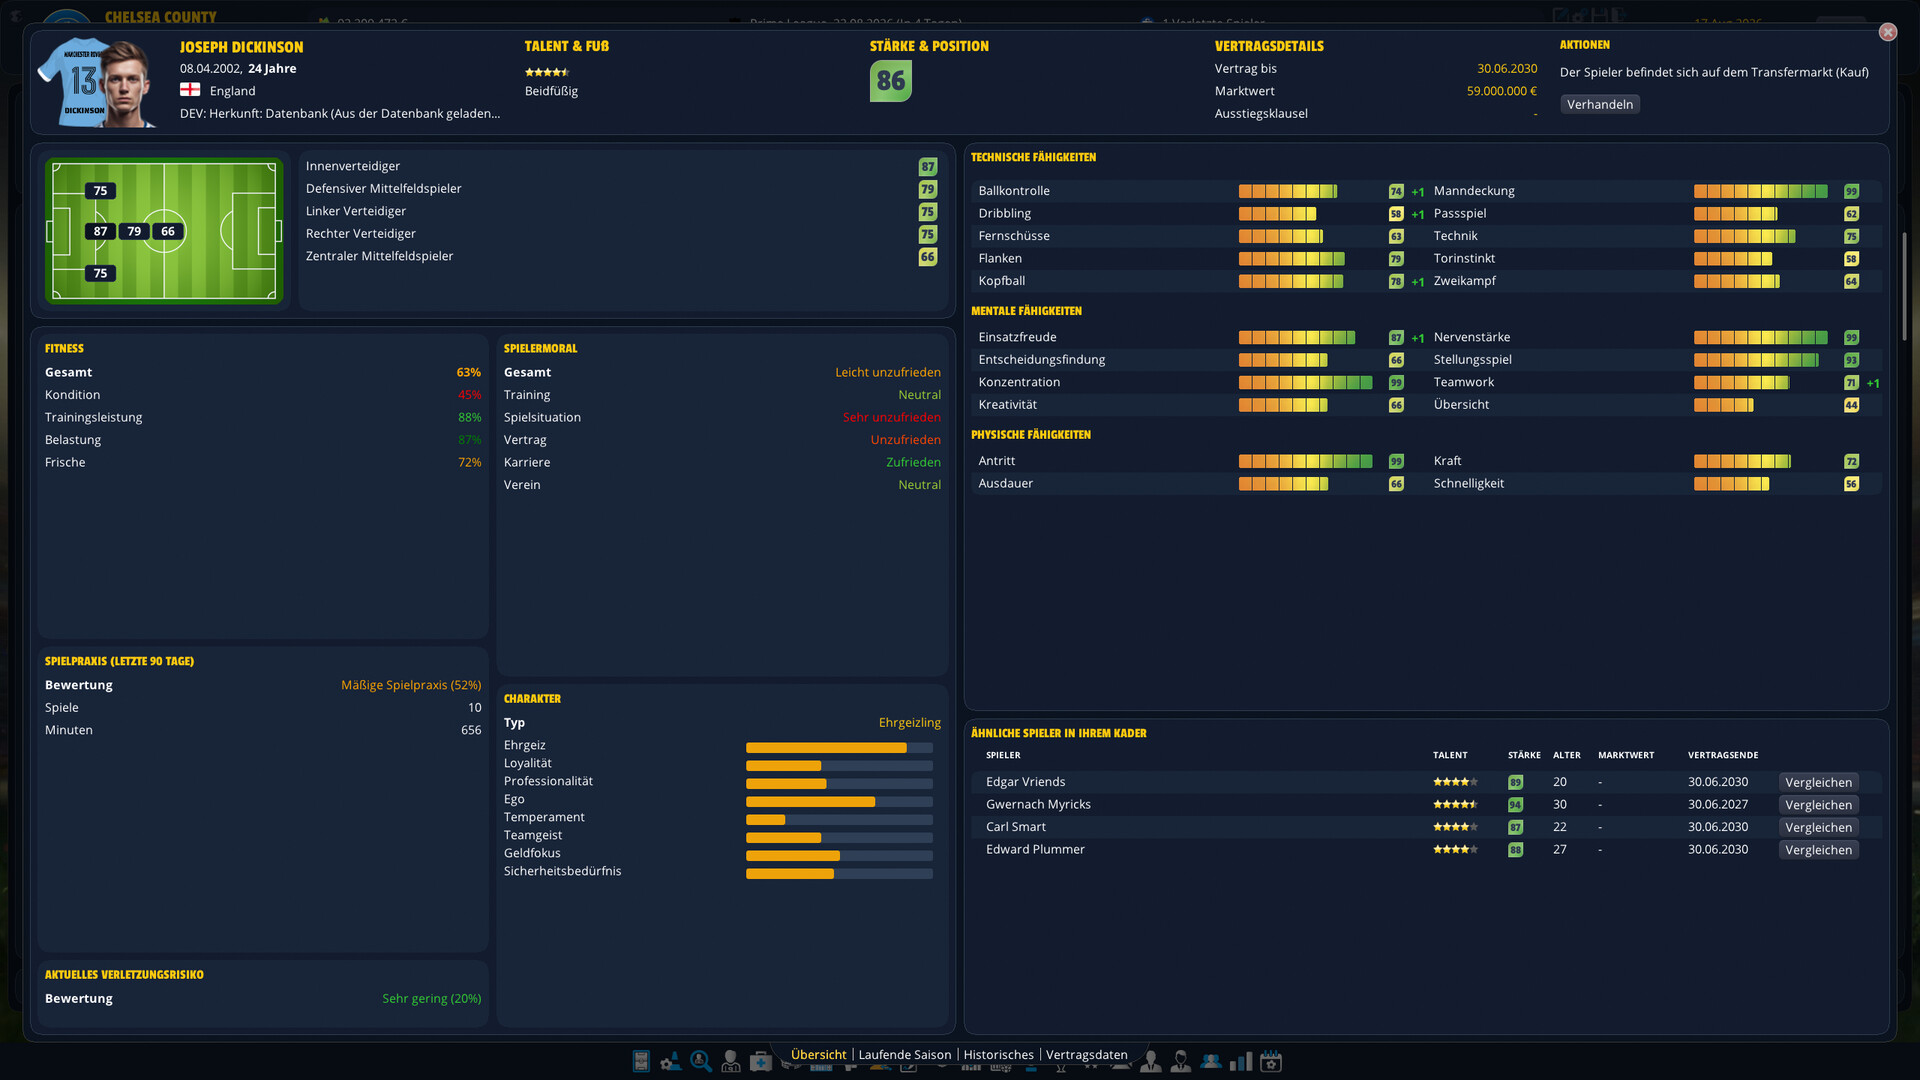Viewport: 1920px width, 1080px height.
Task: Click 'Sehr gering (20%)' injury risk value
Action: click(432, 998)
